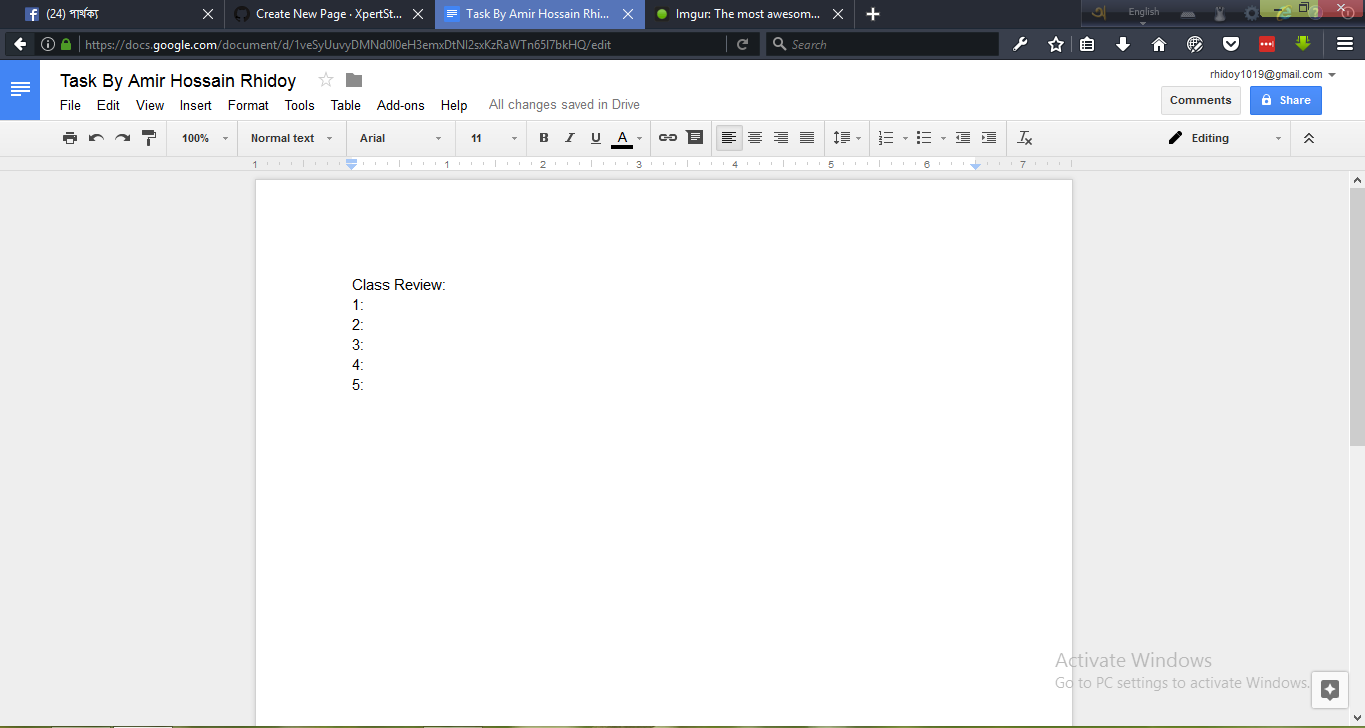Open the Insert menu

click(196, 105)
